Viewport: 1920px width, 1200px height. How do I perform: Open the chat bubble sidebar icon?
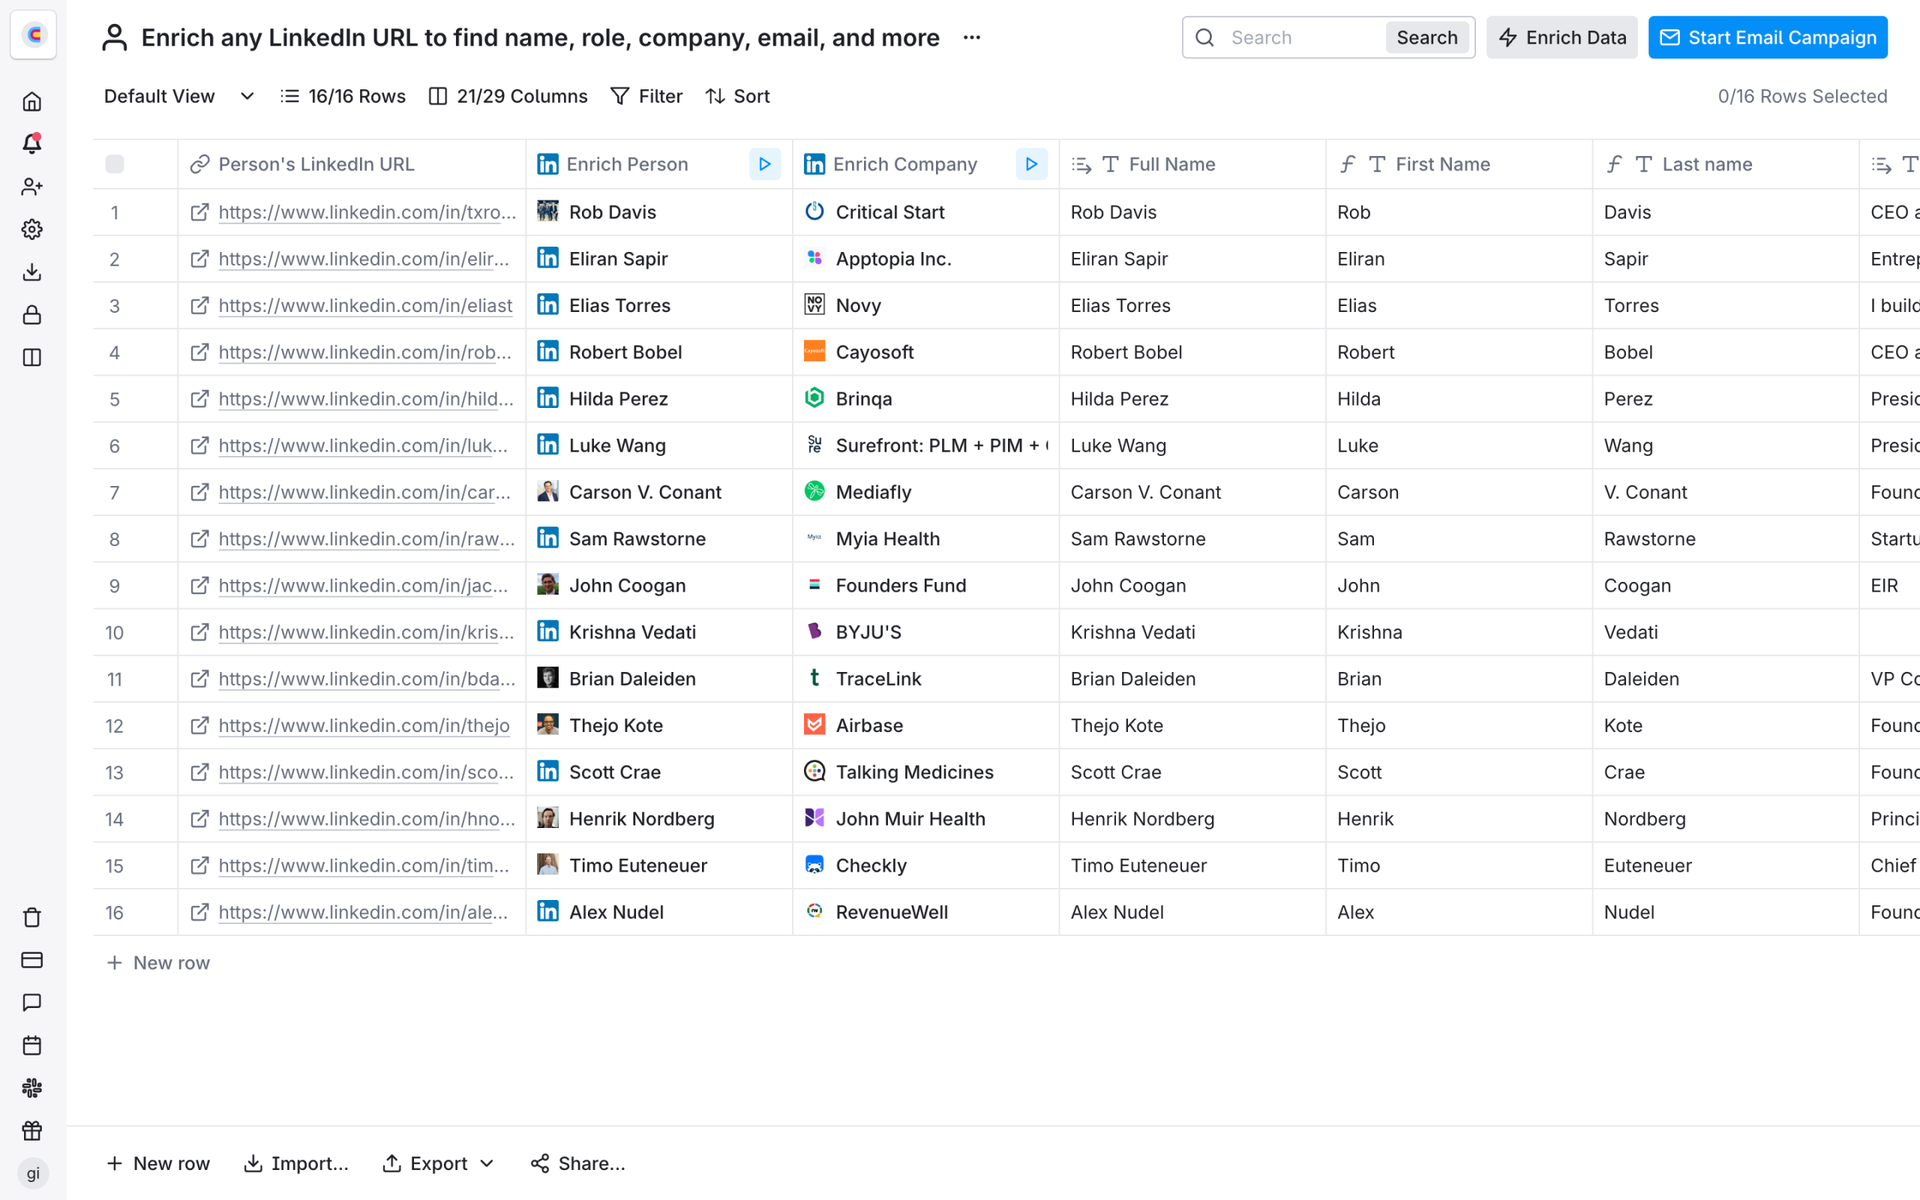(x=32, y=1002)
